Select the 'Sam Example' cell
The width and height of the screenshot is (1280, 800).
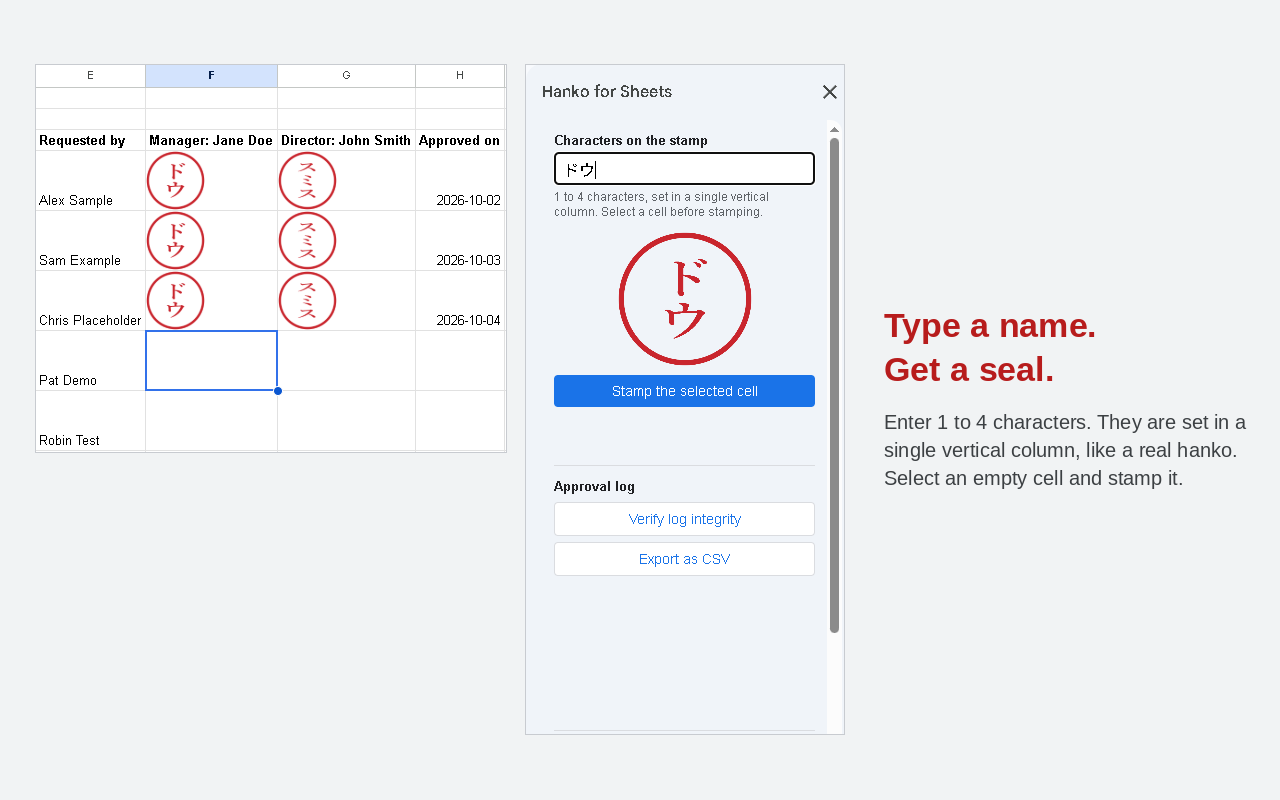pyautogui.click(x=90, y=240)
